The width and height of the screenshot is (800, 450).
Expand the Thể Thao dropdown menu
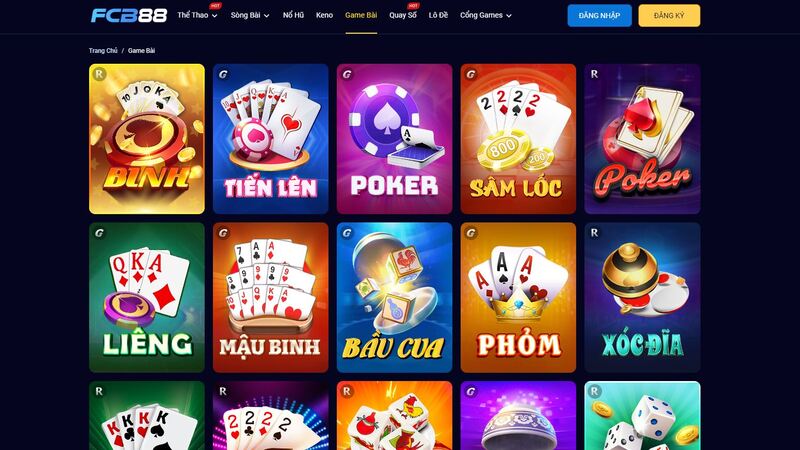pos(197,15)
